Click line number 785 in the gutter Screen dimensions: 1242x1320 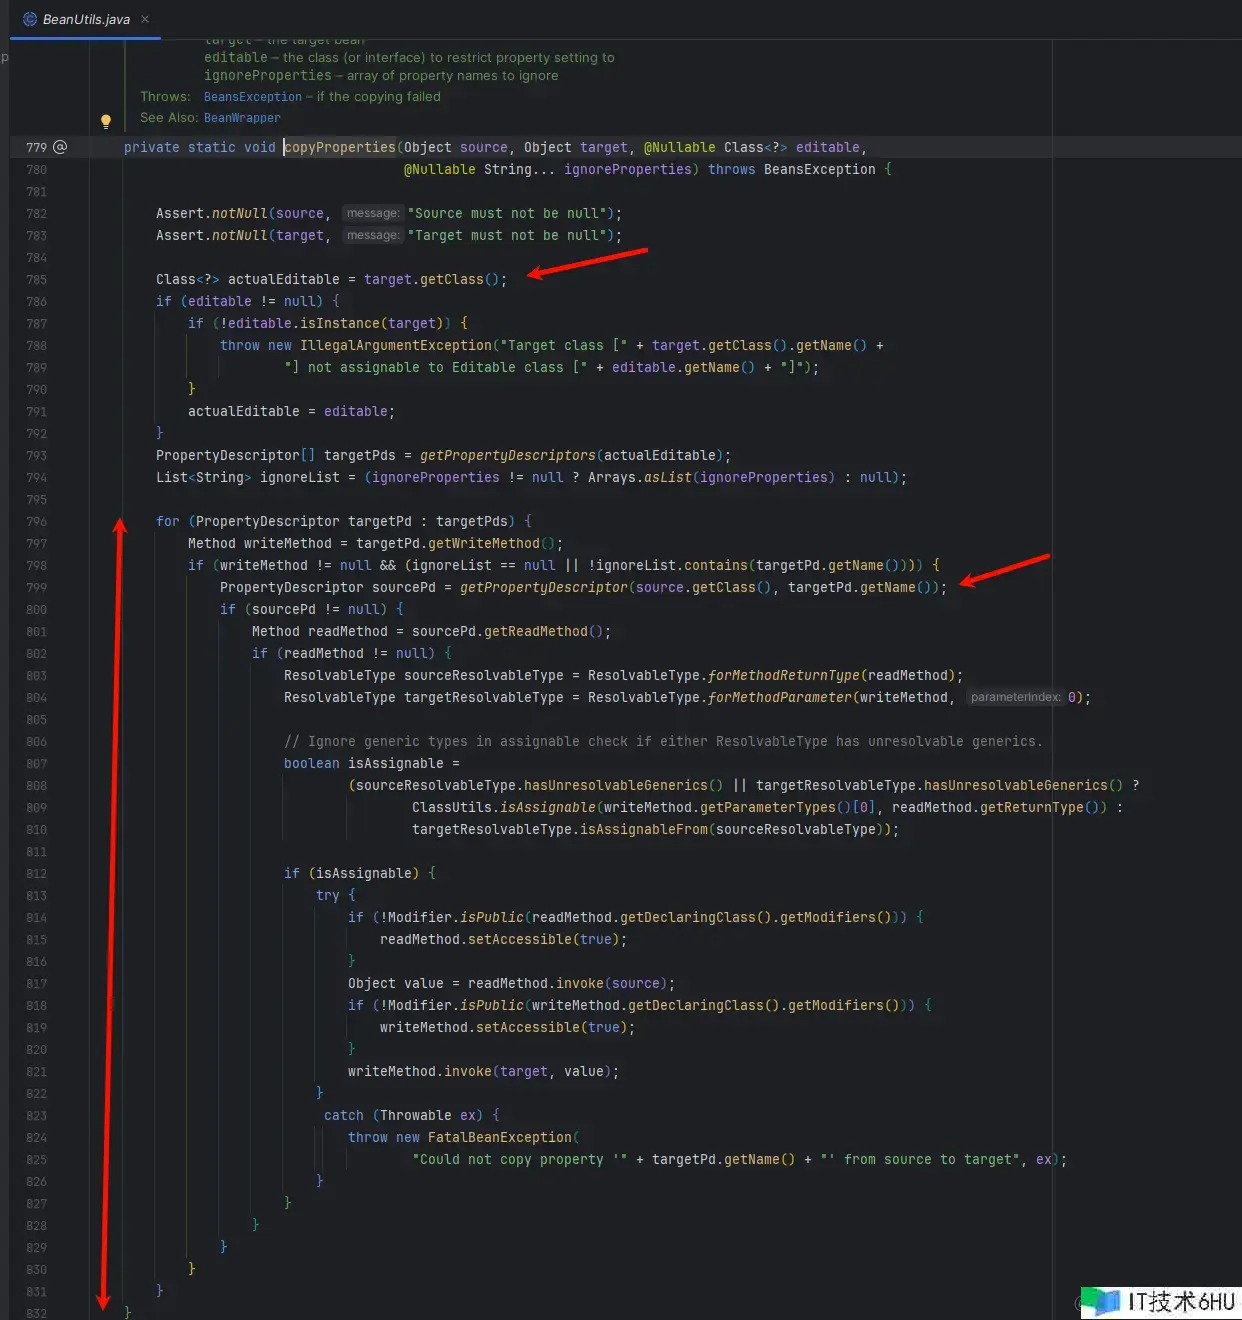coord(36,280)
